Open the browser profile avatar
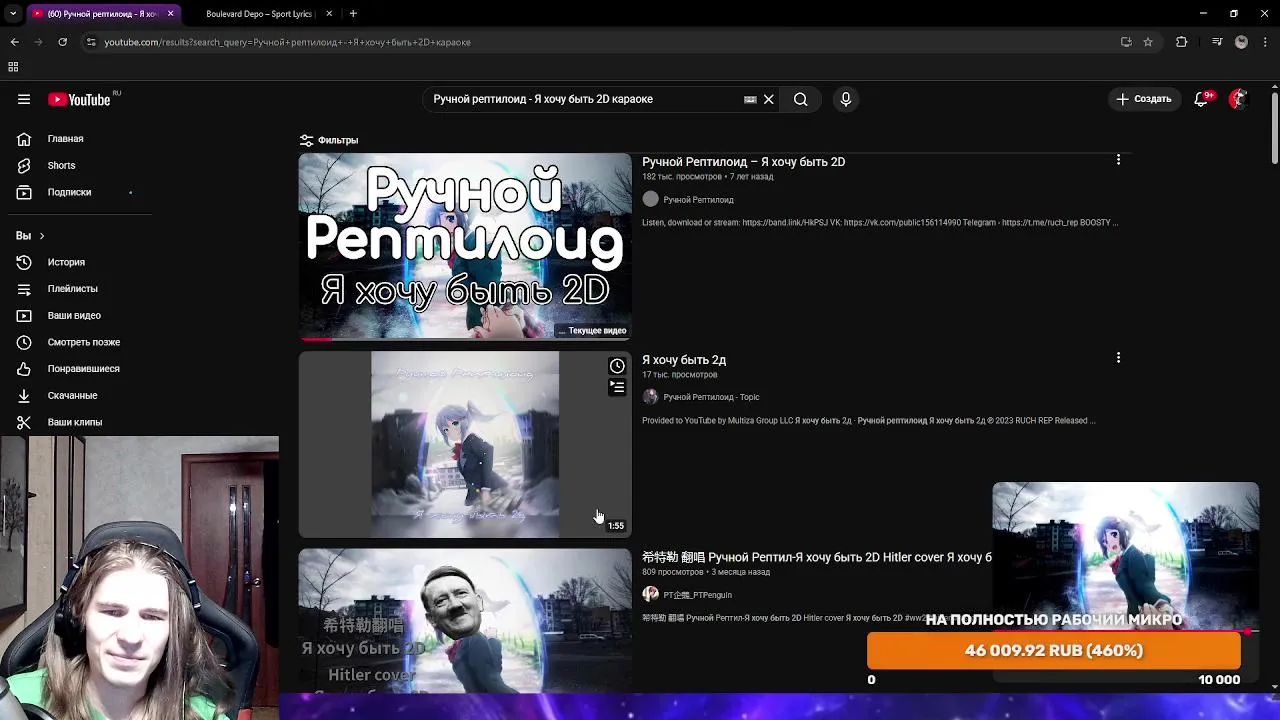The image size is (1280, 720). point(1241,42)
